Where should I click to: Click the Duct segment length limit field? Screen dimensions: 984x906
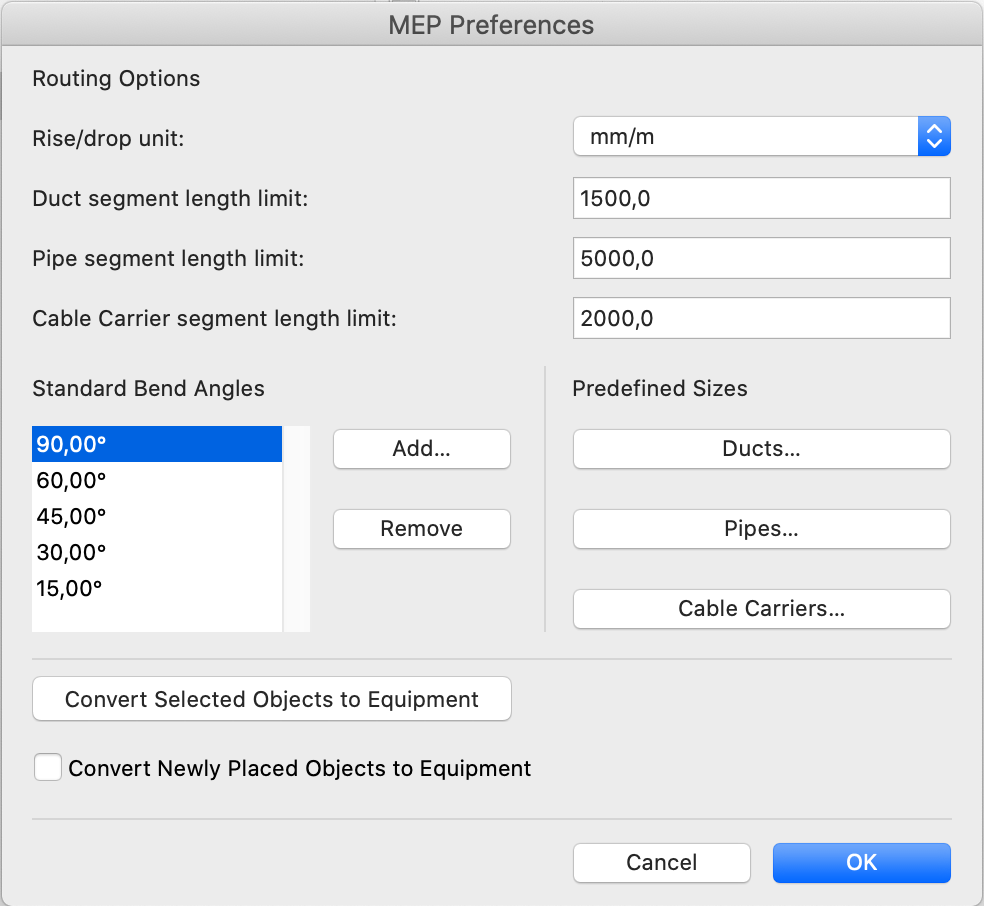click(x=761, y=198)
